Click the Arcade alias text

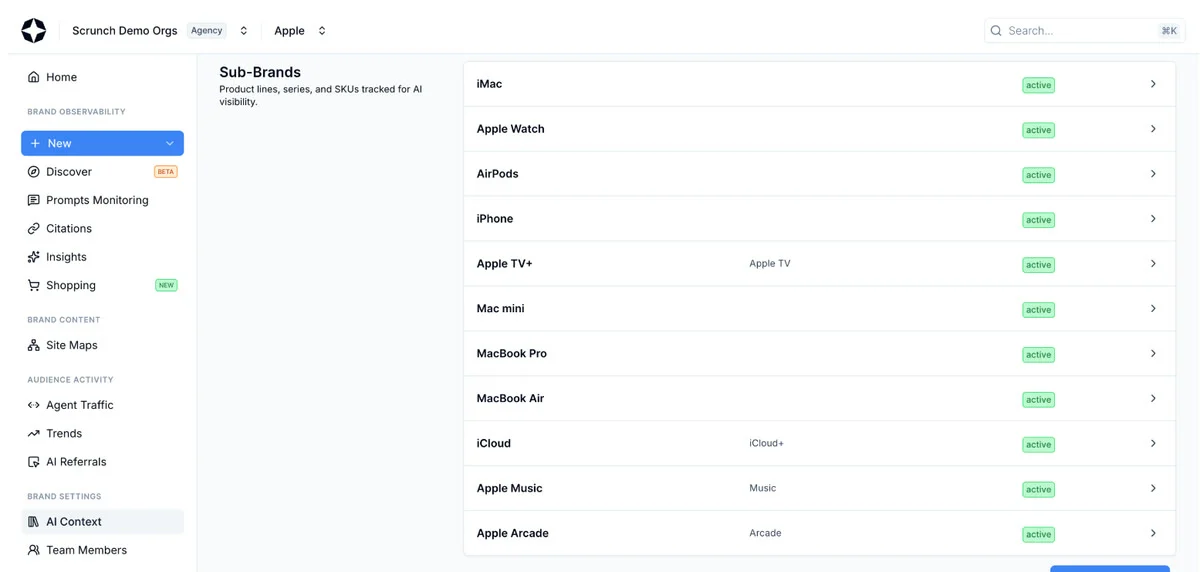pyautogui.click(x=765, y=533)
